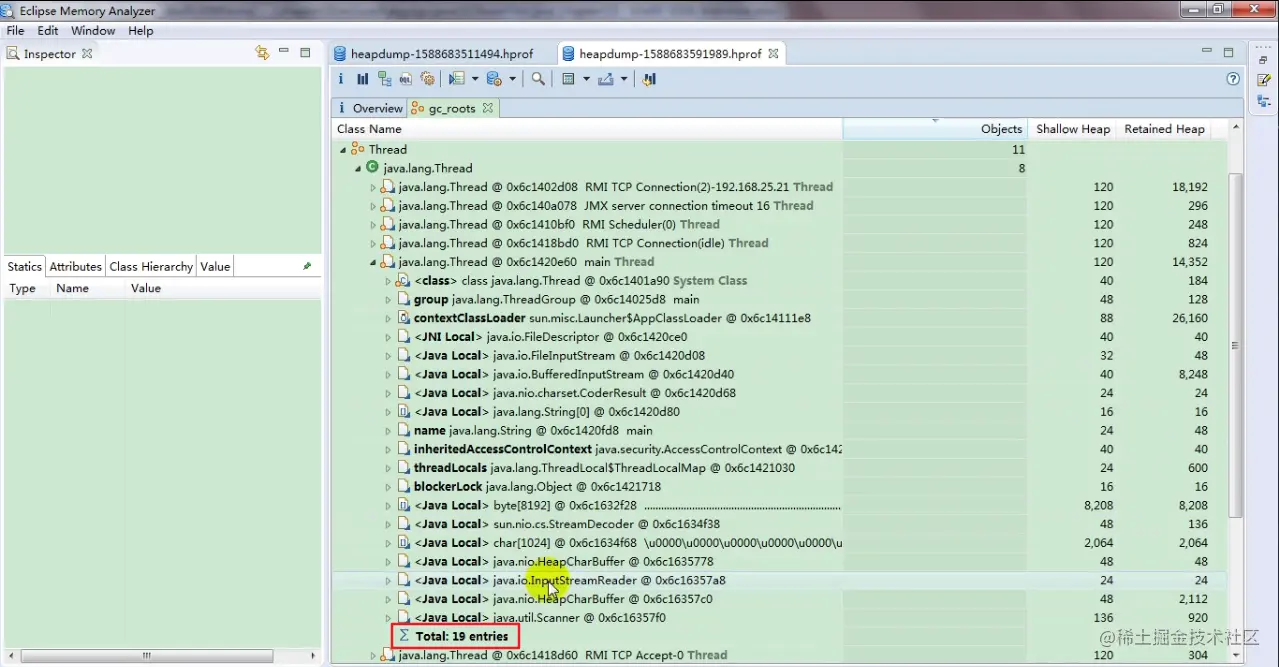Open the Group Result By dropdown arrow

(585, 79)
